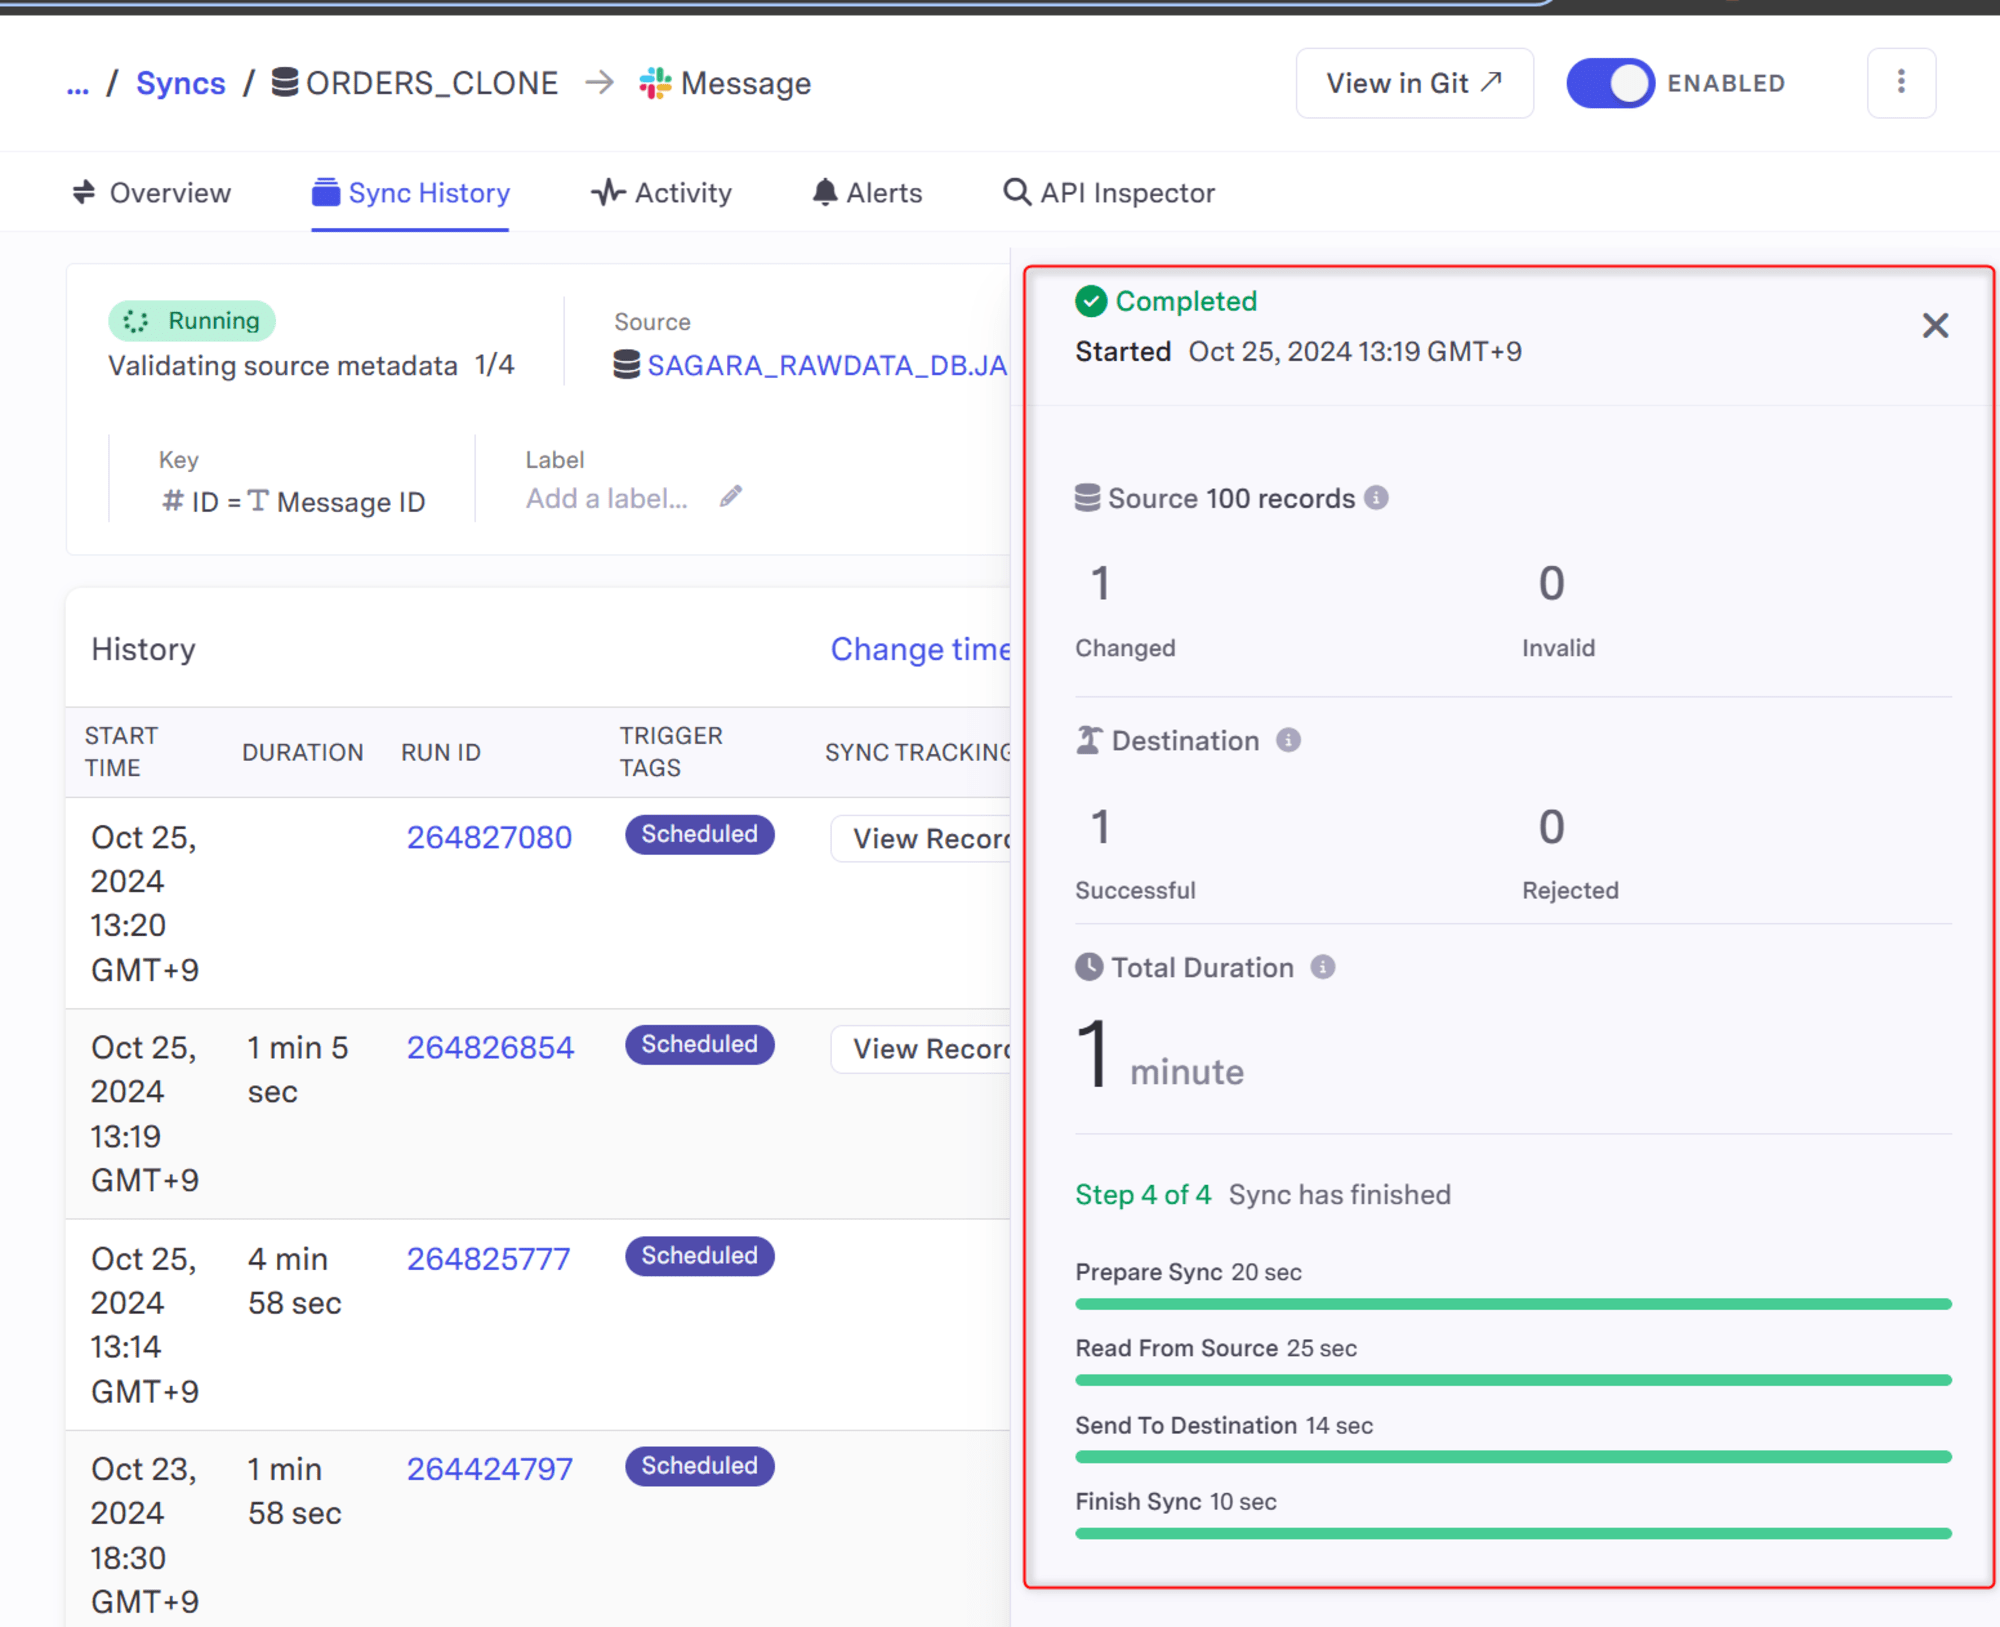
Task: Click the API Inspector magnifier icon
Action: 1016,192
